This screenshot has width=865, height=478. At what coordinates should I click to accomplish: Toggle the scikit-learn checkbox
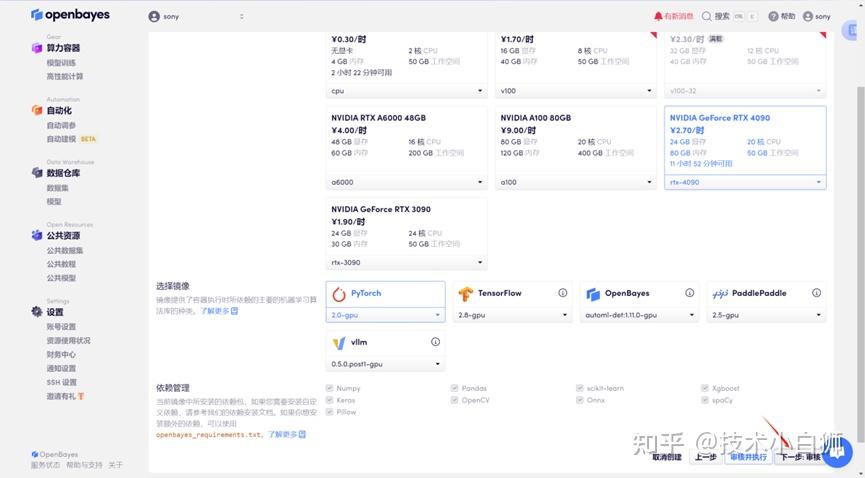point(580,388)
